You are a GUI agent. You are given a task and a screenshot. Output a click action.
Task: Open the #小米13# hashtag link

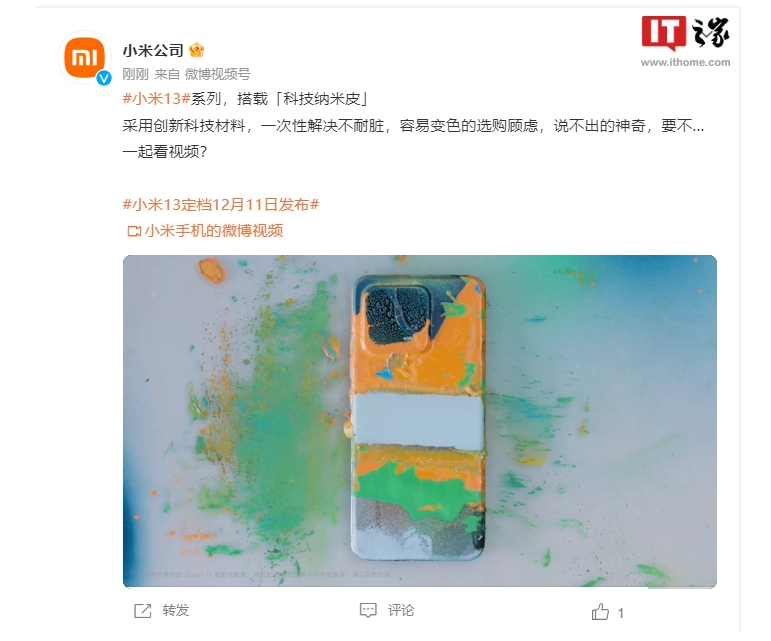[x=156, y=99]
